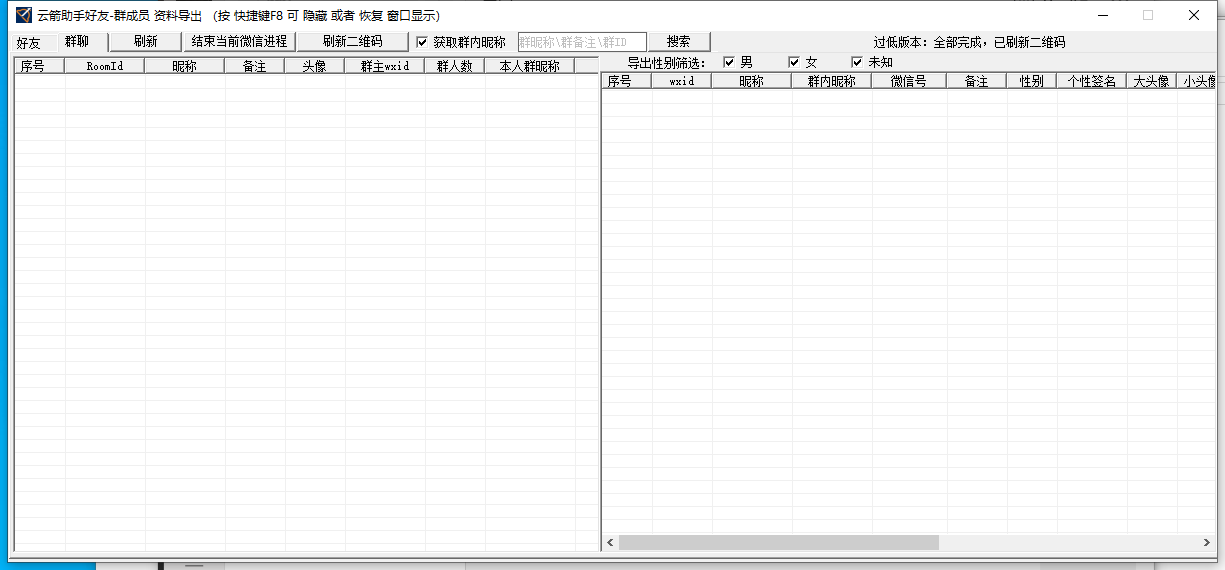Screen dimensions: 1225x570
Task: Click 刷新二维码 button
Action: click(352, 42)
